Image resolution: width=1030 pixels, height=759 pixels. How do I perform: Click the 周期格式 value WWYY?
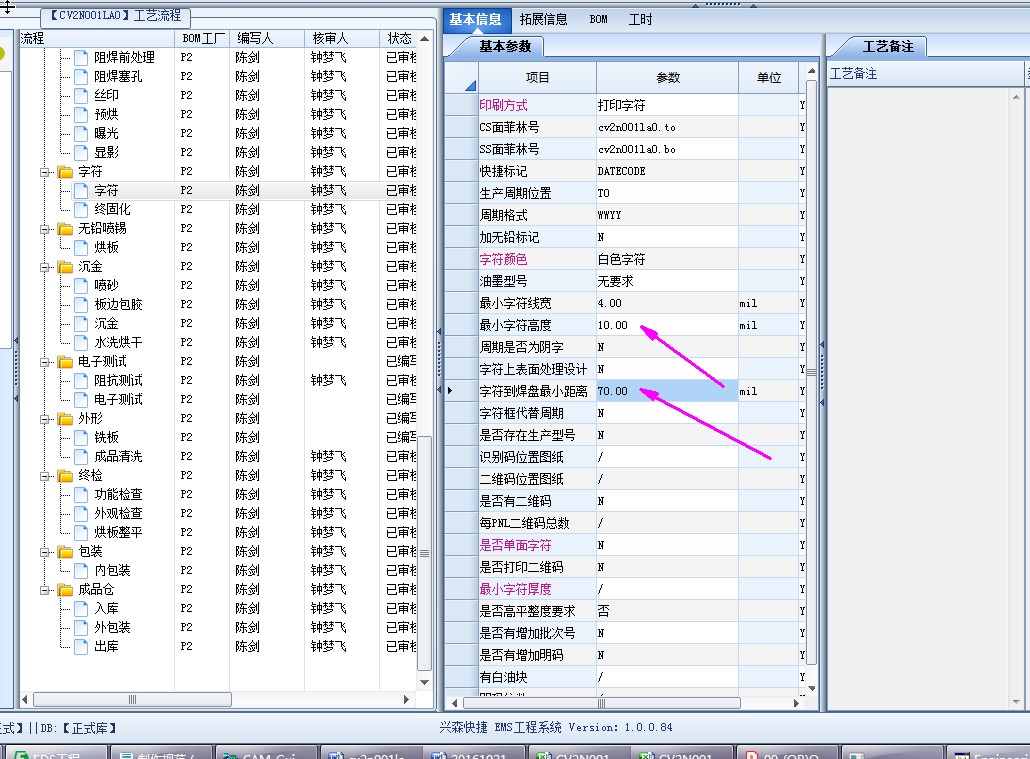(667, 215)
